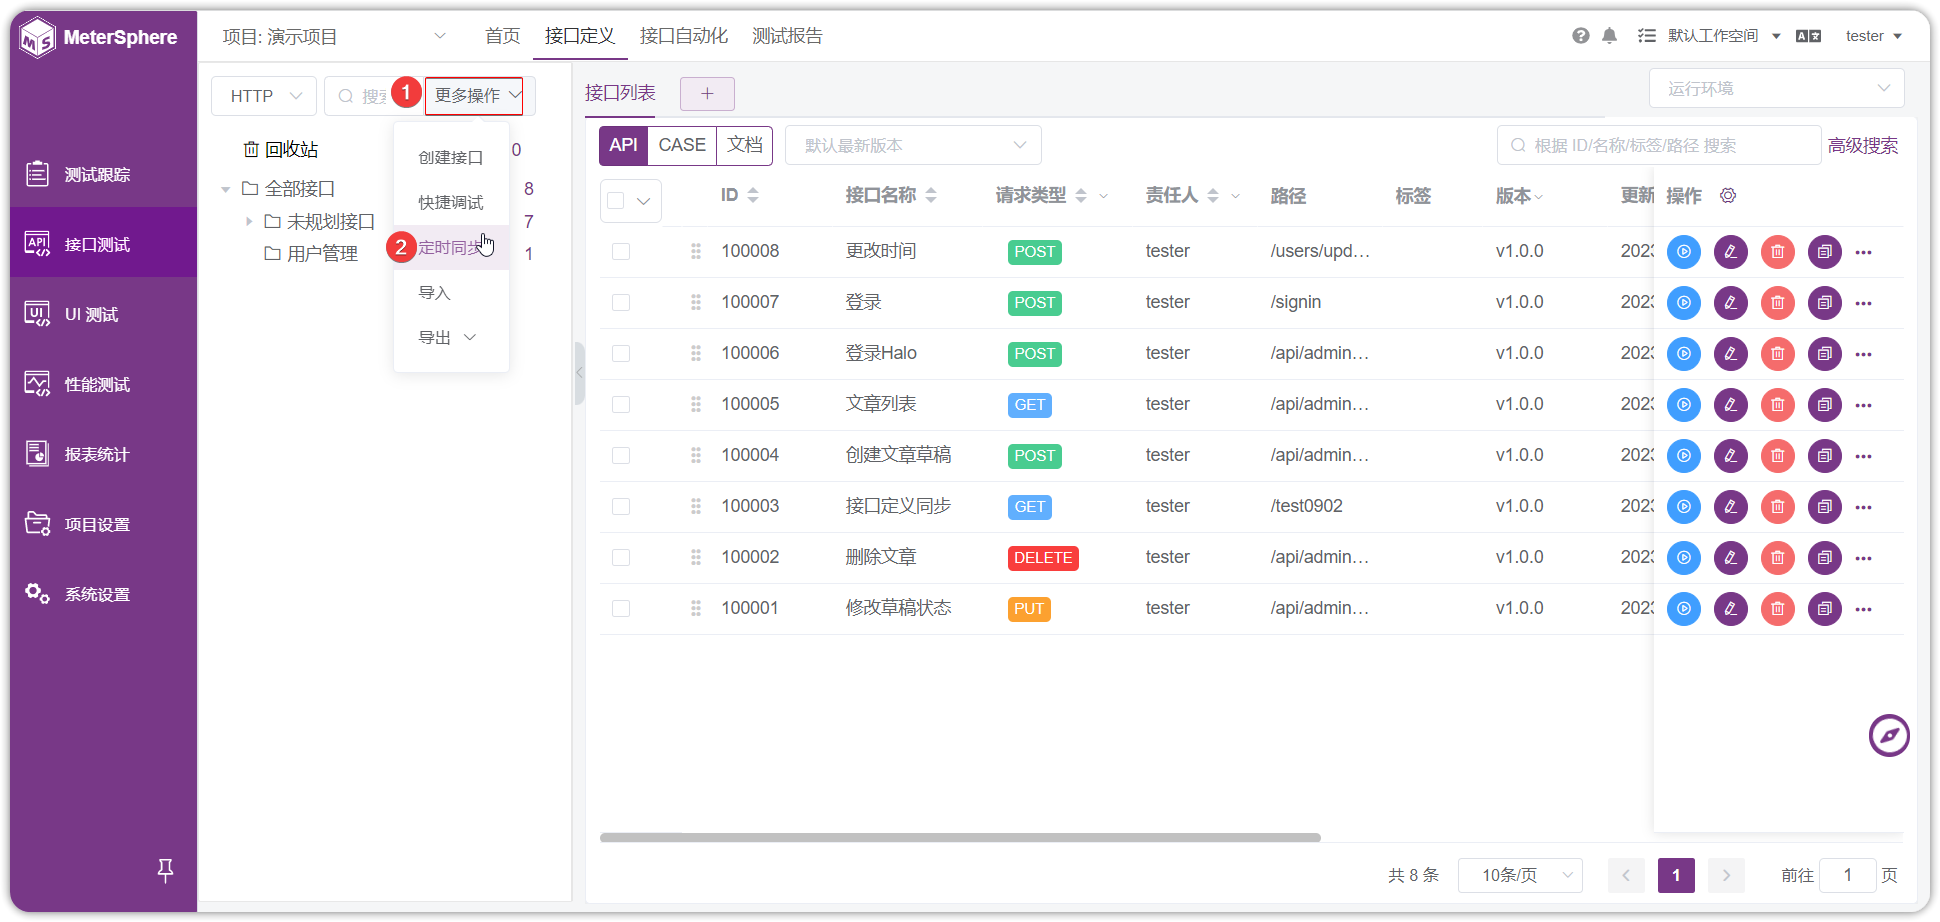
Task: Toggle the select-all checkbox in table header
Action: click(616, 201)
